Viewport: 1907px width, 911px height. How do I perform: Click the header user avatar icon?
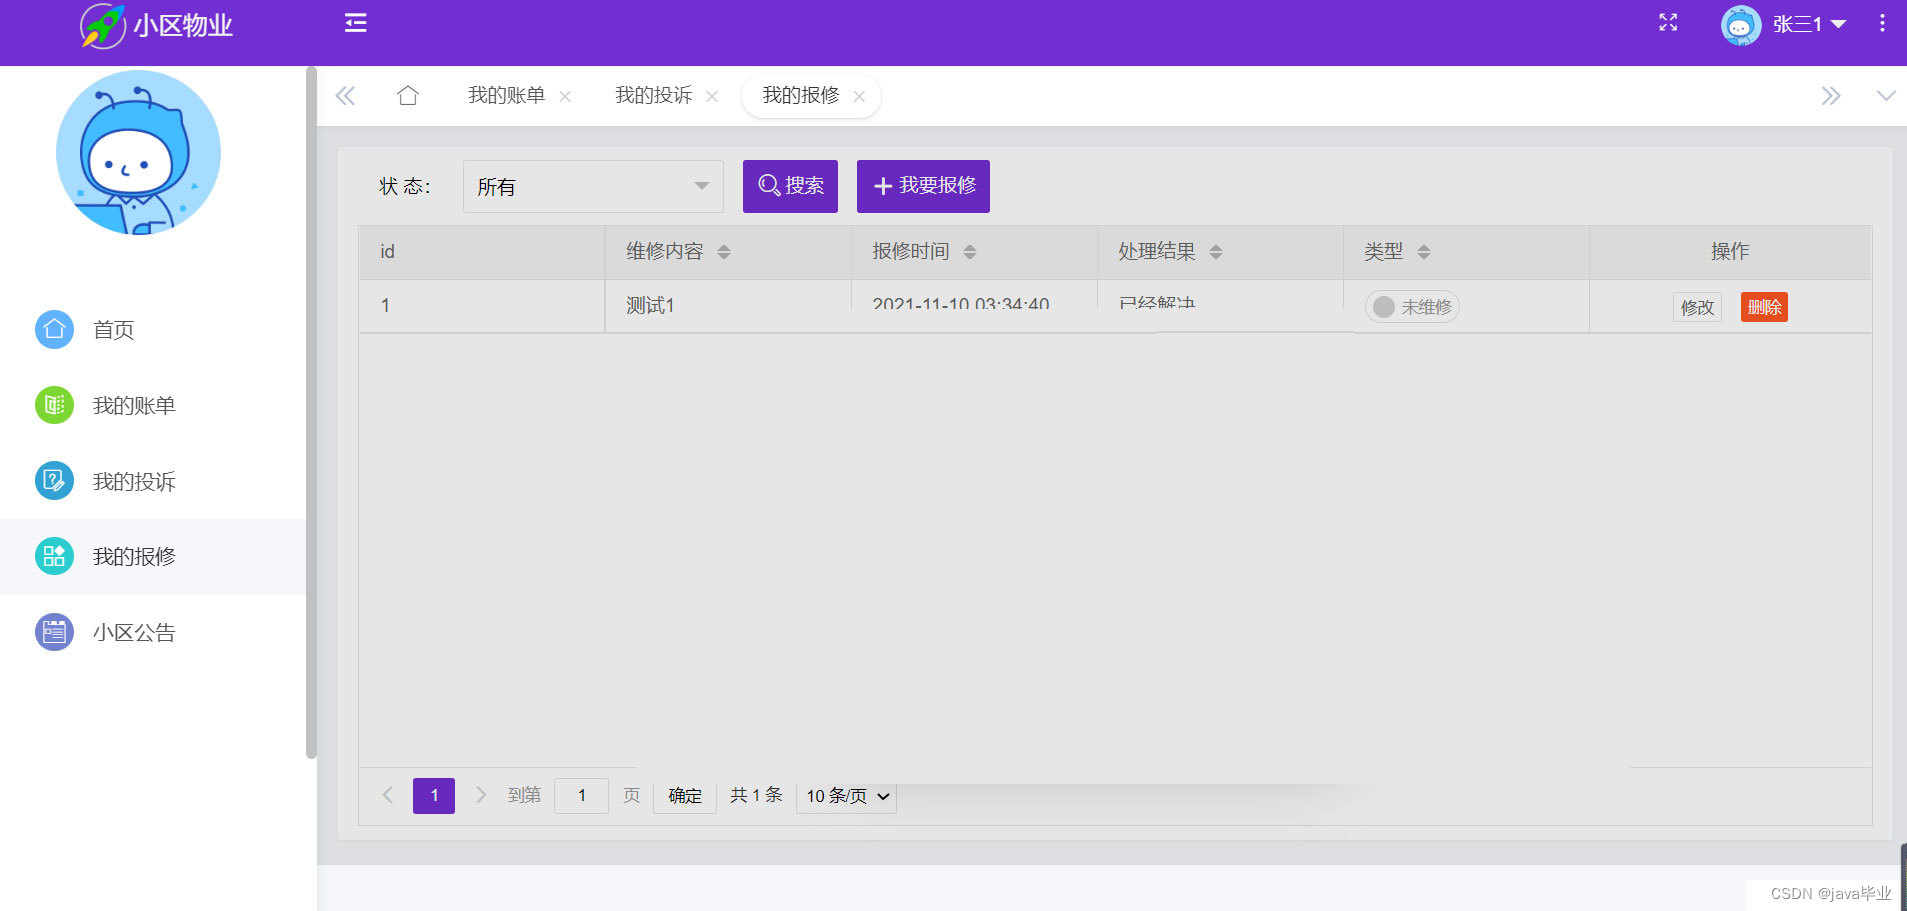(x=1741, y=25)
